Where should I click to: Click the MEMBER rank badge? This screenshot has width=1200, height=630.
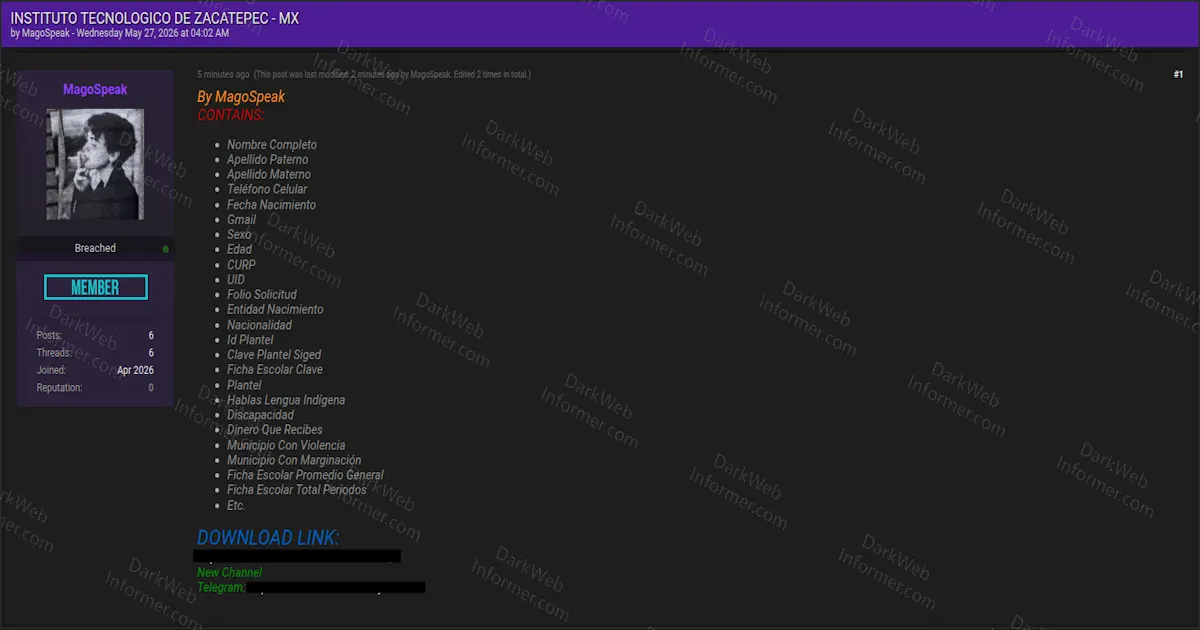point(96,287)
